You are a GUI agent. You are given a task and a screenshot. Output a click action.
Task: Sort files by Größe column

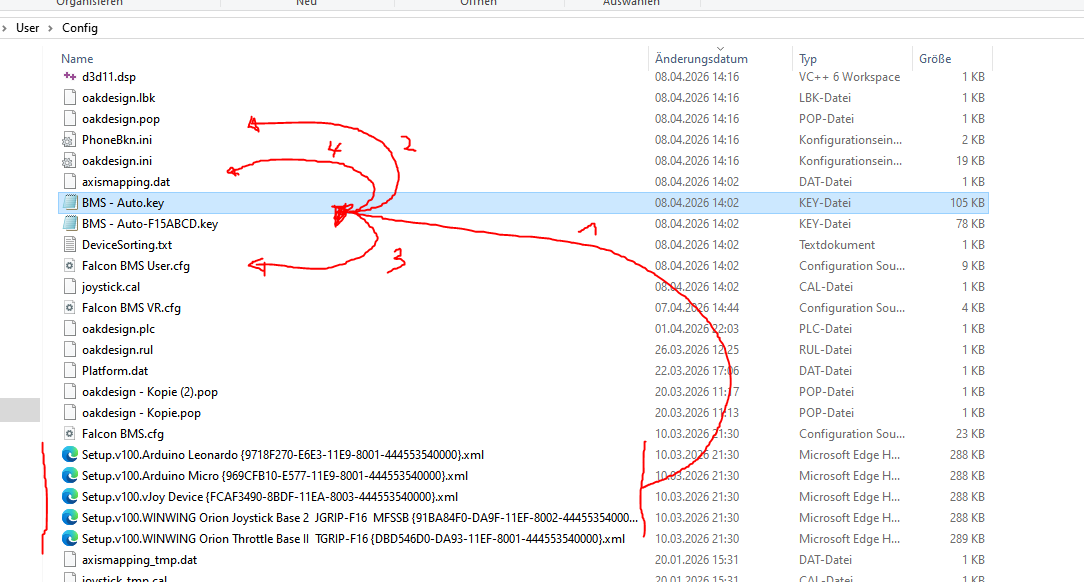935,59
